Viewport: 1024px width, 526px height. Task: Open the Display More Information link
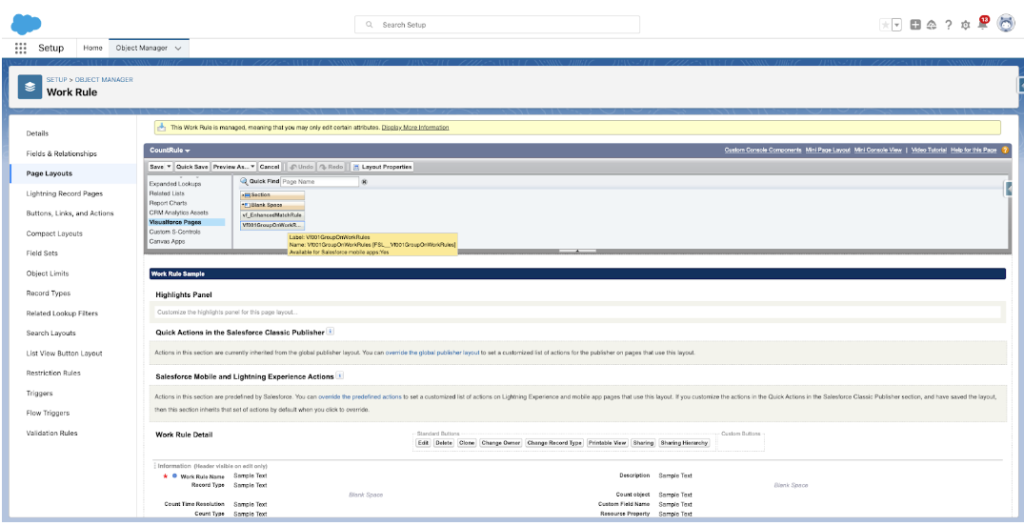pos(415,127)
